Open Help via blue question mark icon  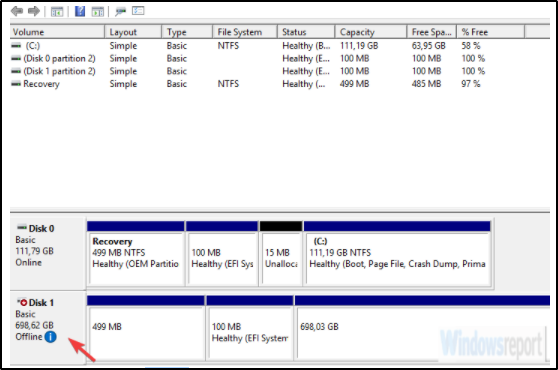pyautogui.click(x=80, y=11)
